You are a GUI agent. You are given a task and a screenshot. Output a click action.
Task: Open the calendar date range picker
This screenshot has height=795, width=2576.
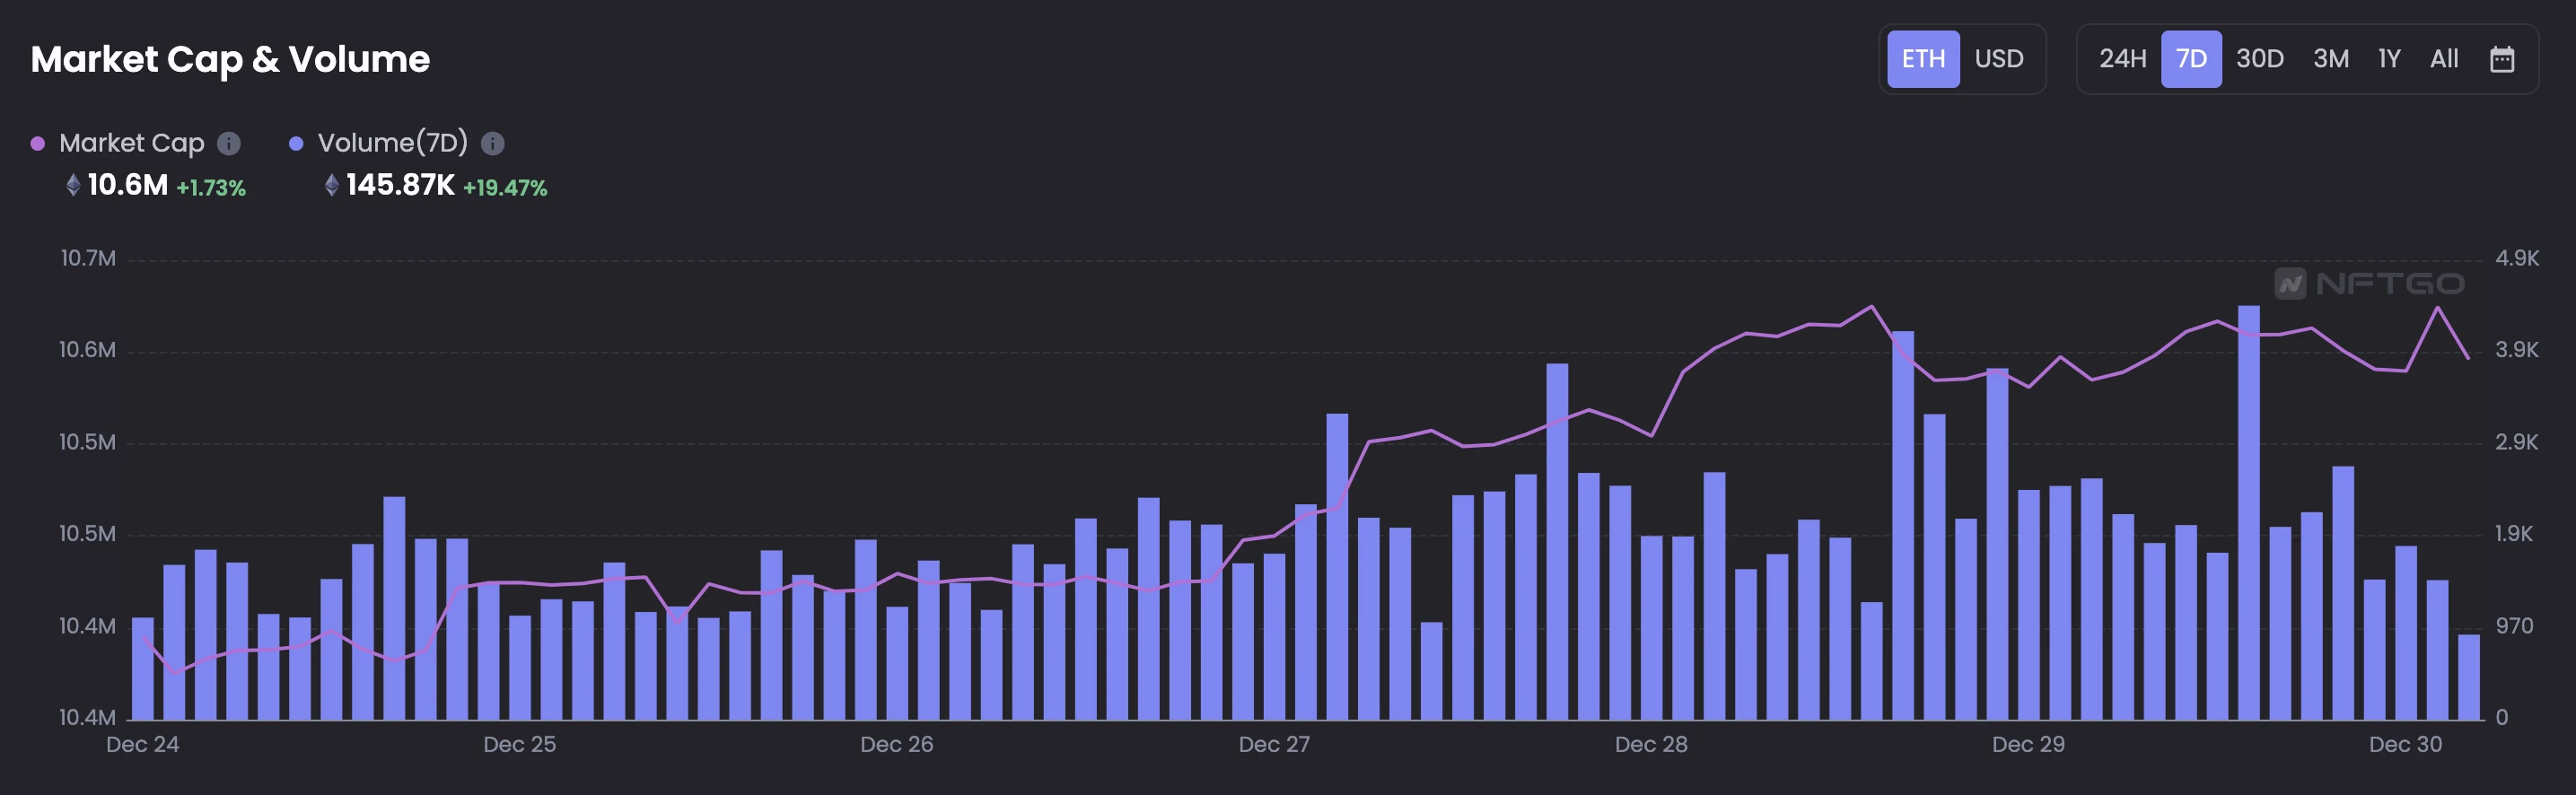tap(2501, 59)
